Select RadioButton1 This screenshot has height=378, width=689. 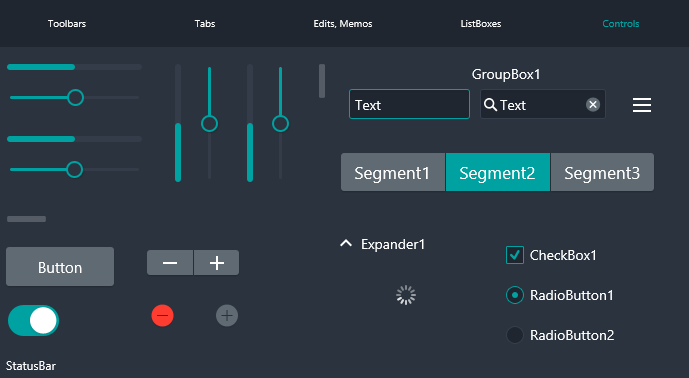tap(515, 295)
